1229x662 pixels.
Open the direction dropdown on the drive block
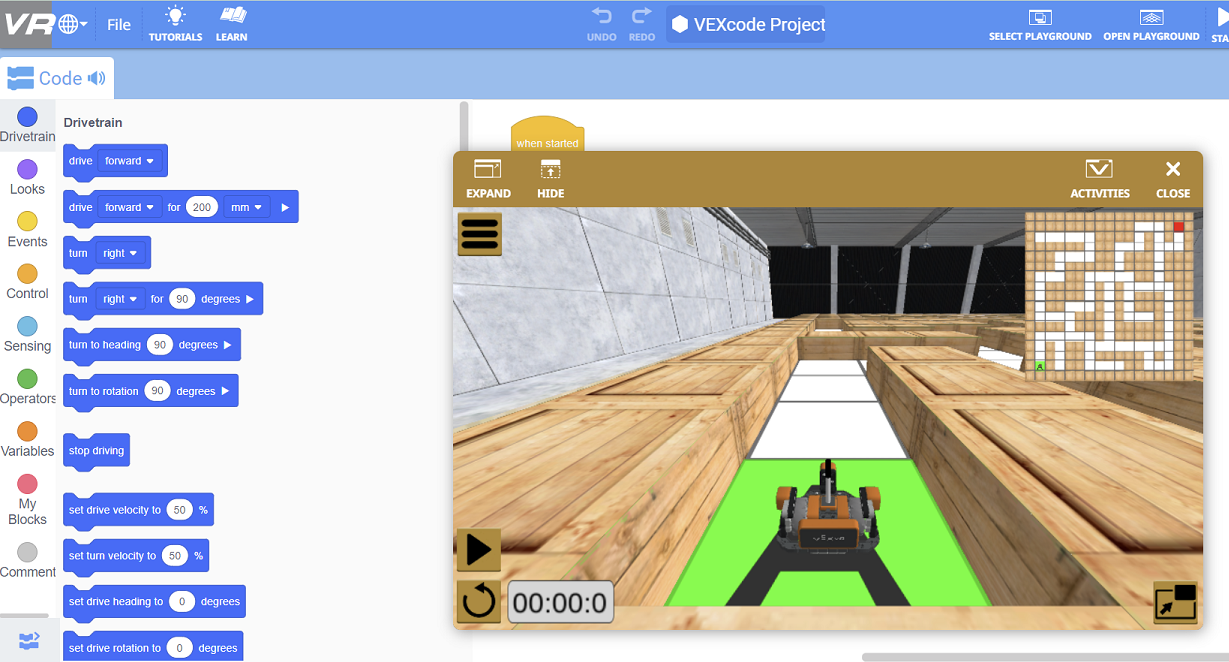129,160
